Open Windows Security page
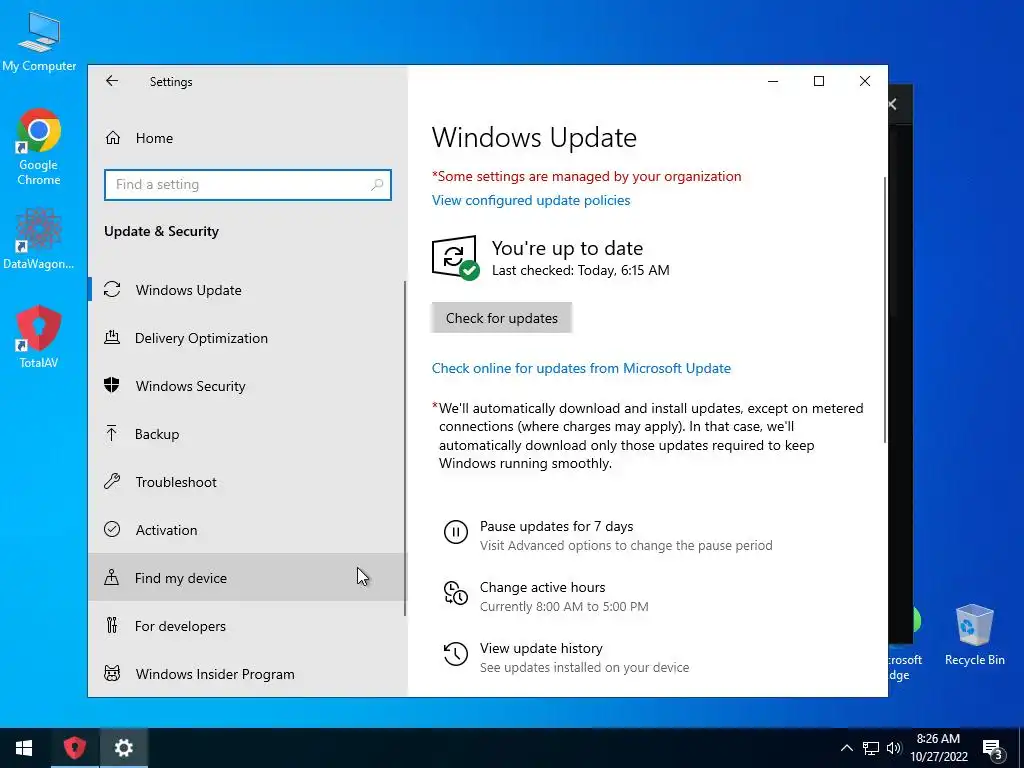 tap(248, 386)
